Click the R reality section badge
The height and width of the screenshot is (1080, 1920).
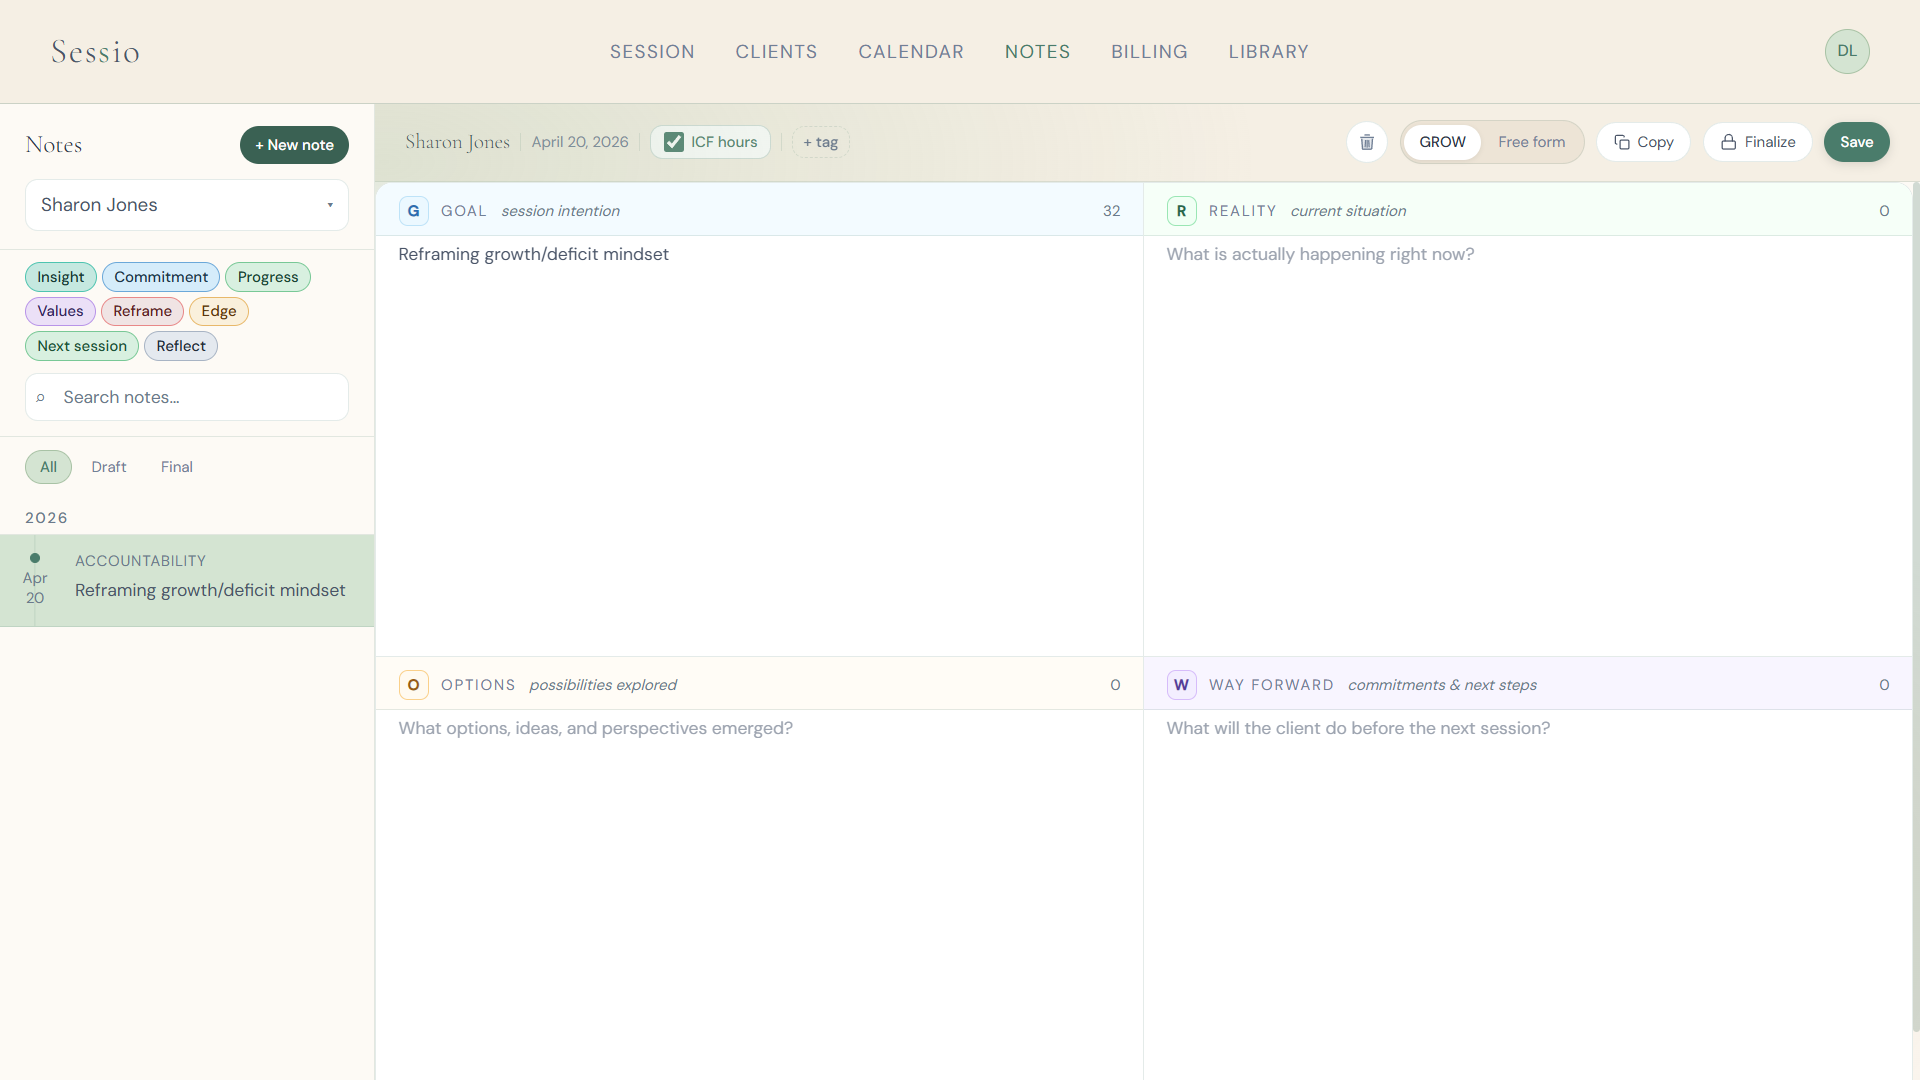click(x=1181, y=211)
